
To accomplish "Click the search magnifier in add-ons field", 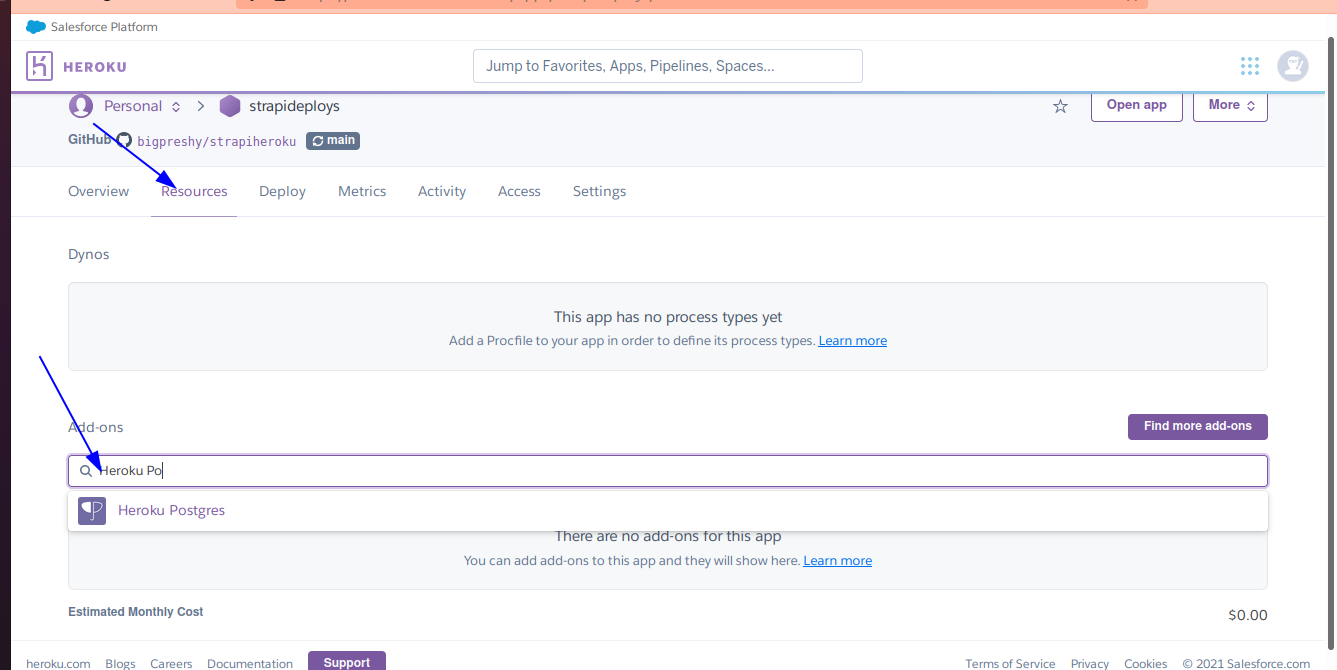I will (86, 471).
